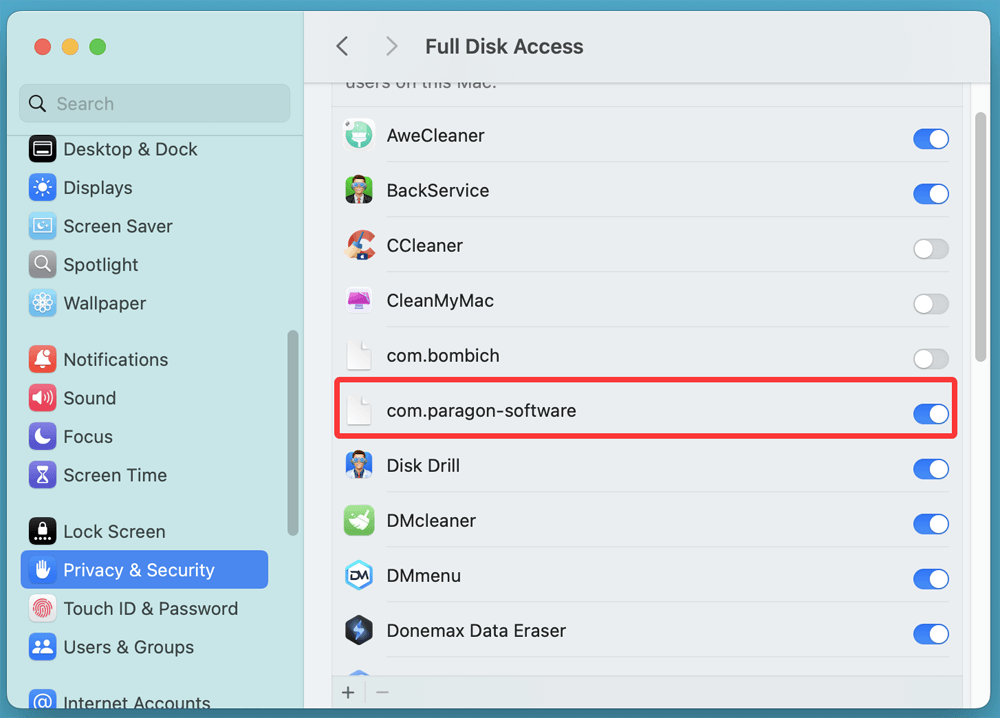Click the plus button to add an app
Screen dimensions: 1000x718
[348, 691]
